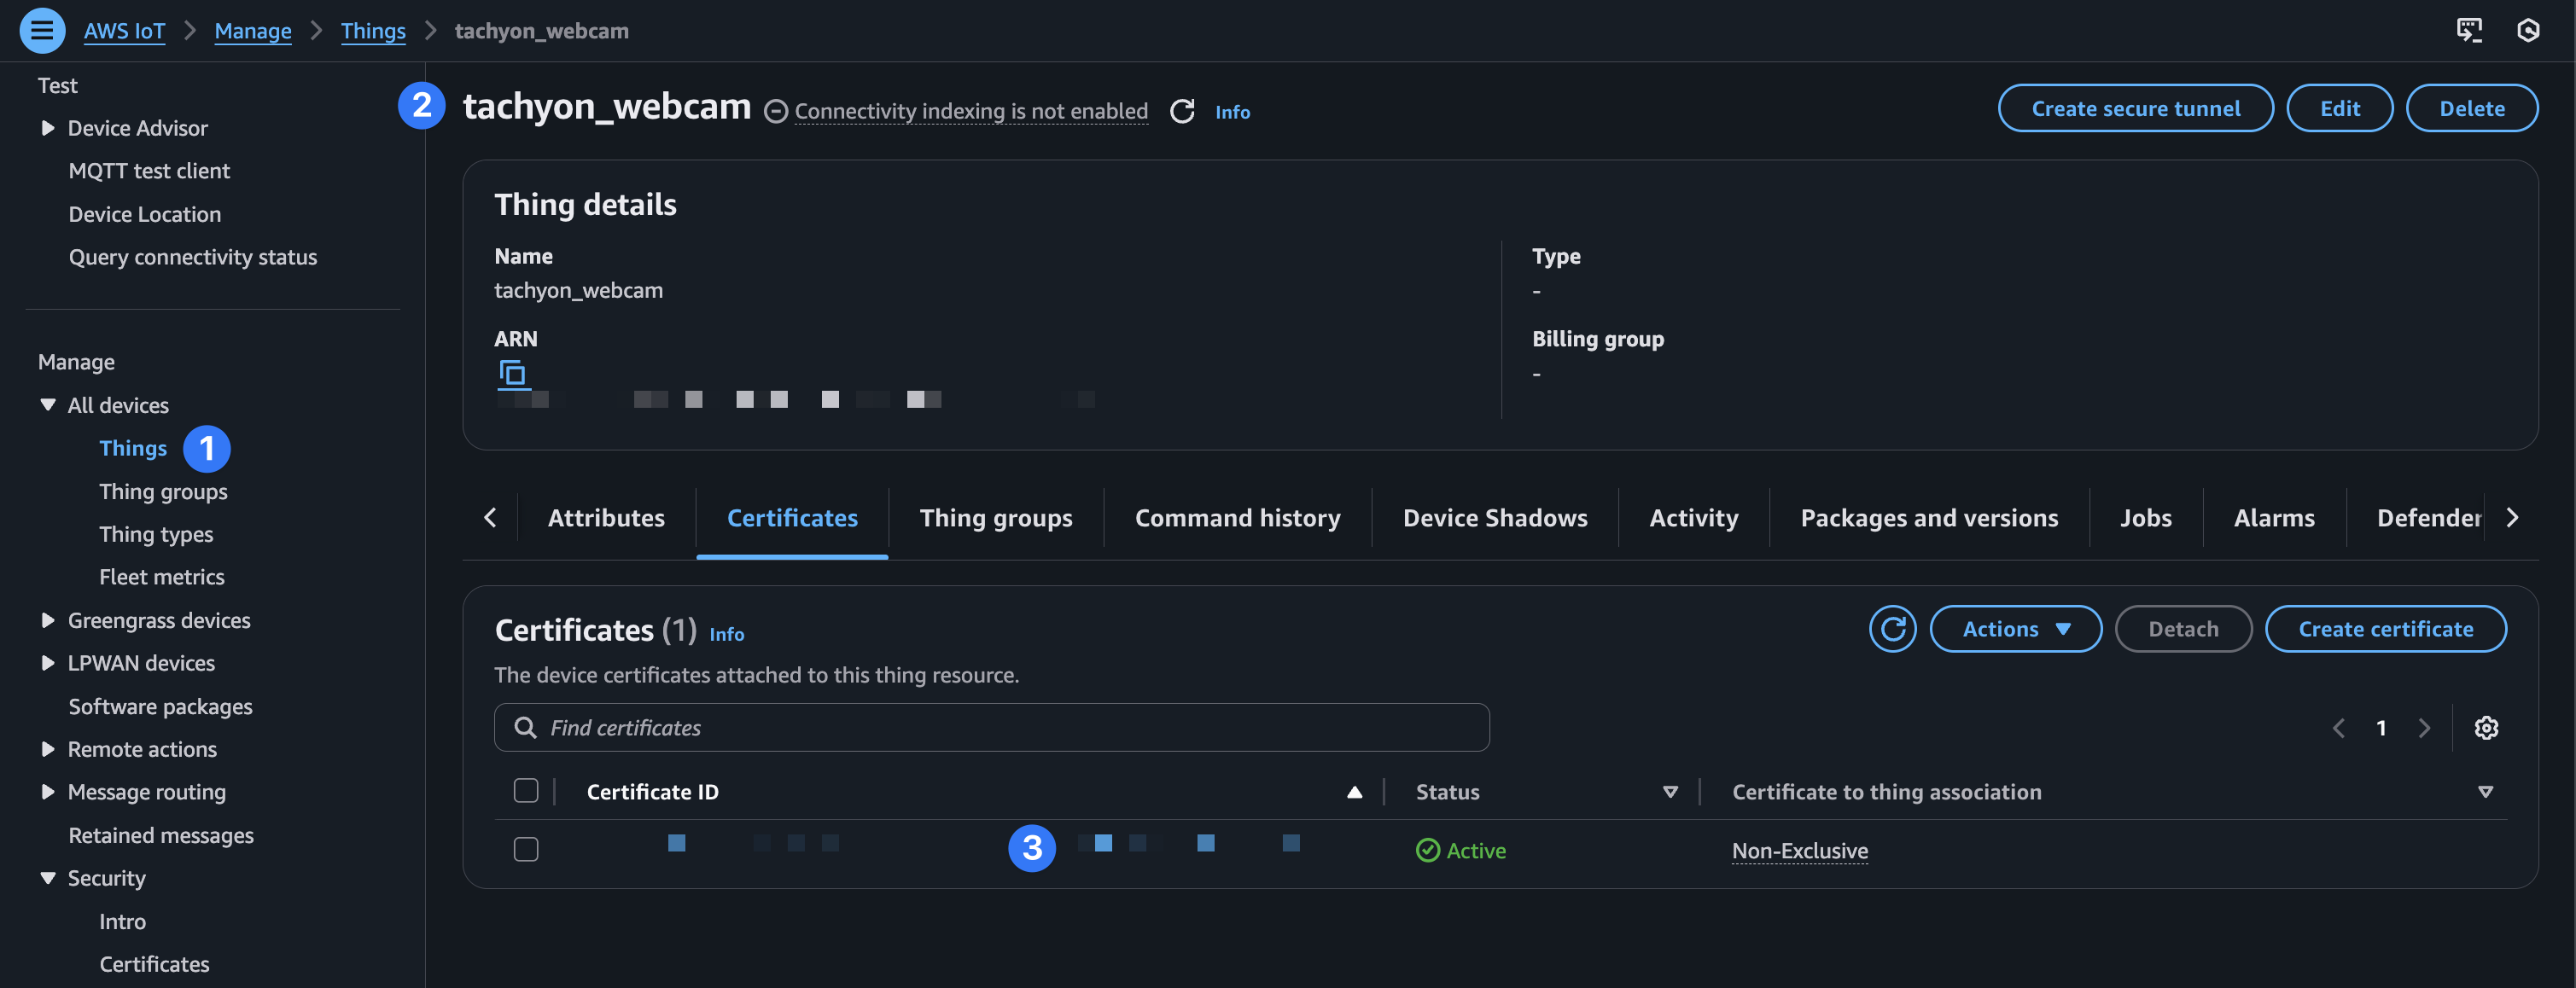Click Create certificate button

pos(2385,629)
